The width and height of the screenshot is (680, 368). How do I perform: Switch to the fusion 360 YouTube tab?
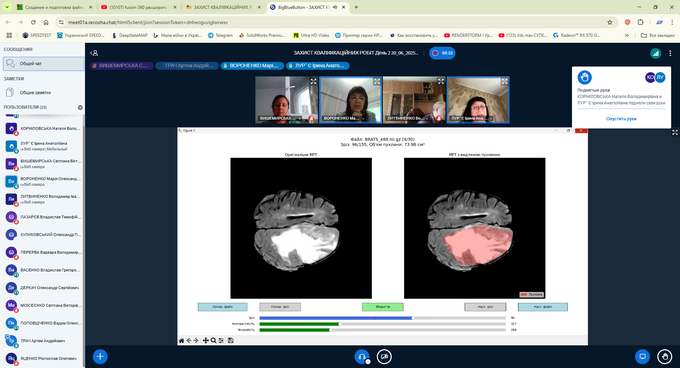pyautogui.click(x=139, y=7)
